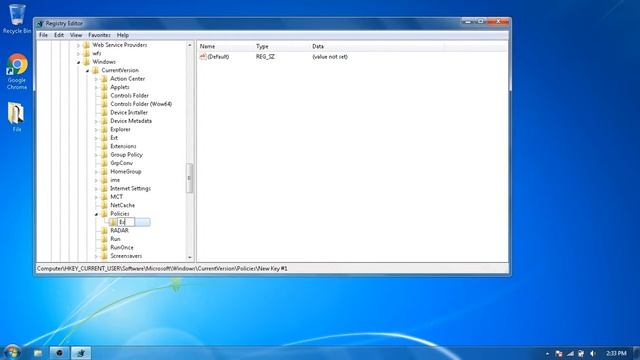Image resolution: width=640 pixels, height=360 pixels.
Task: Select the Controls Folder key
Action: tap(129, 96)
